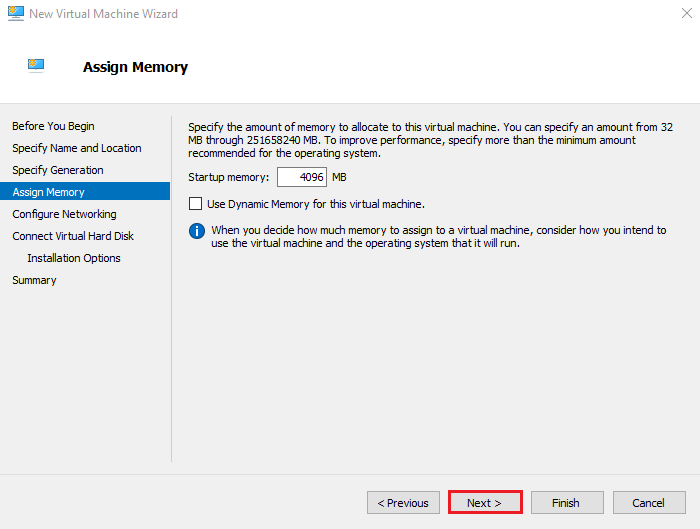The image size is (700, 529).
Task: Select the Assign Memory step in sidebar
Action: pos(48,192)
